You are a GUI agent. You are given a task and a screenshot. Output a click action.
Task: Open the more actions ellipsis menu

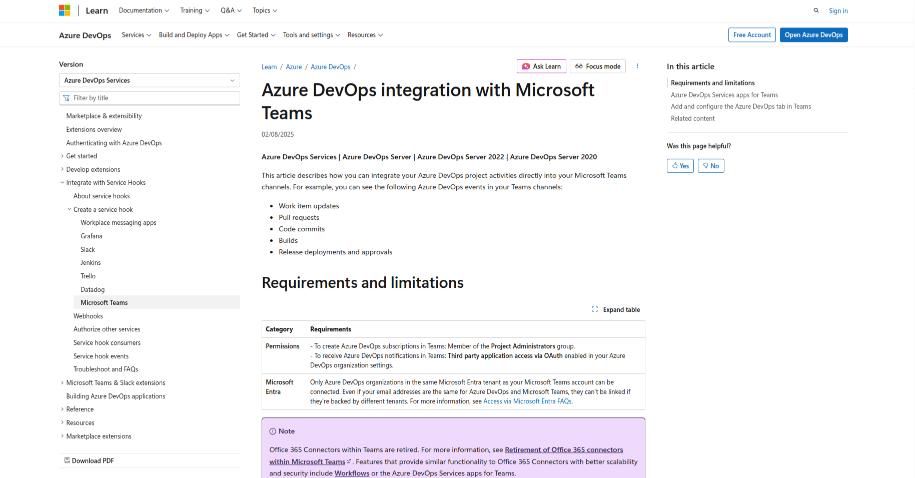[x=637, y=66]
